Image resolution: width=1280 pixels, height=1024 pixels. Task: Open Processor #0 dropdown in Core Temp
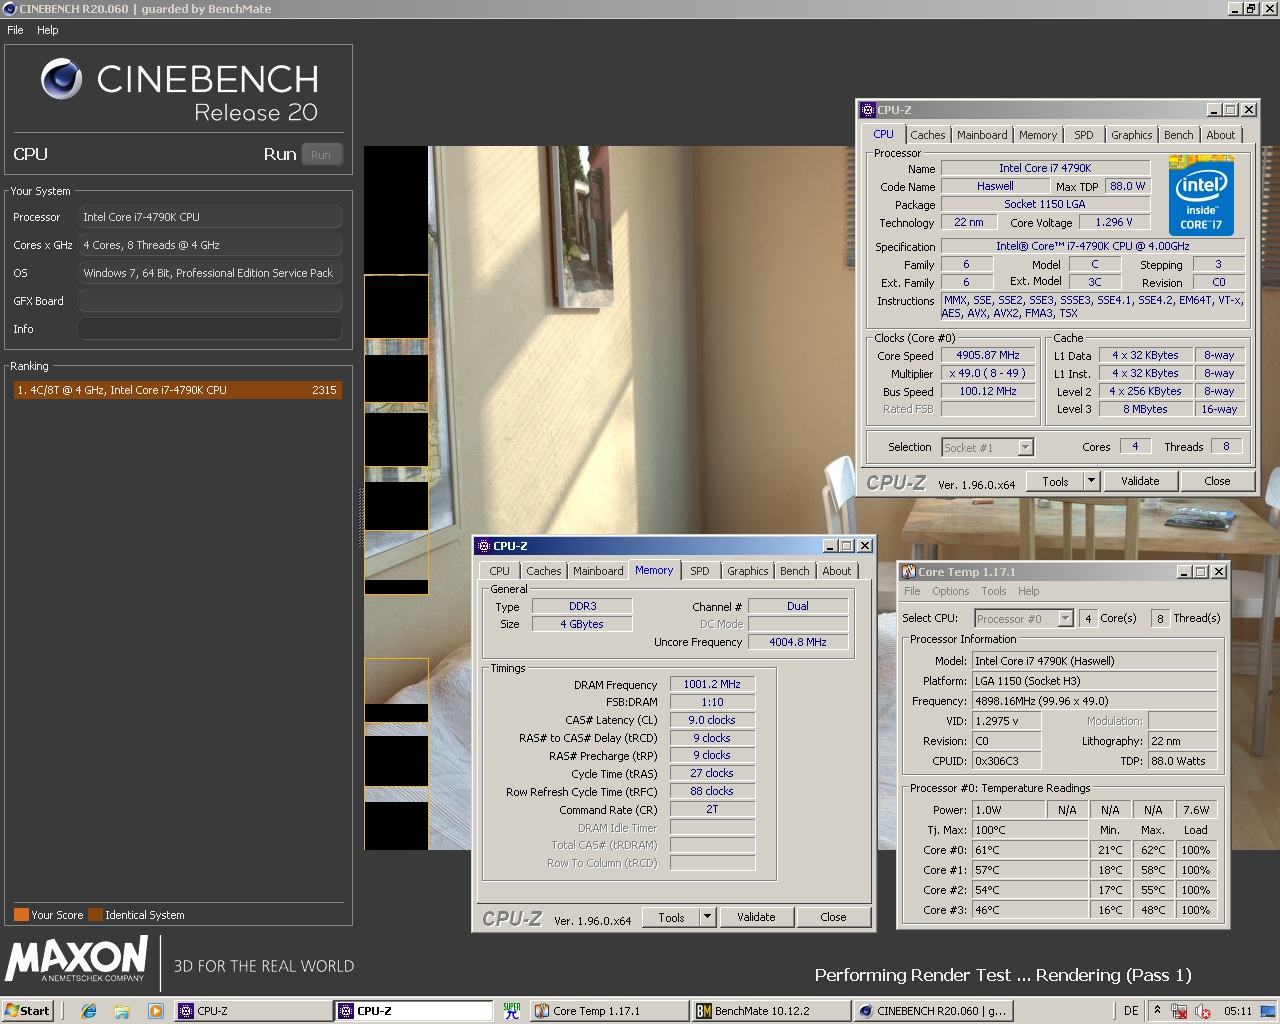(1065, 618)
